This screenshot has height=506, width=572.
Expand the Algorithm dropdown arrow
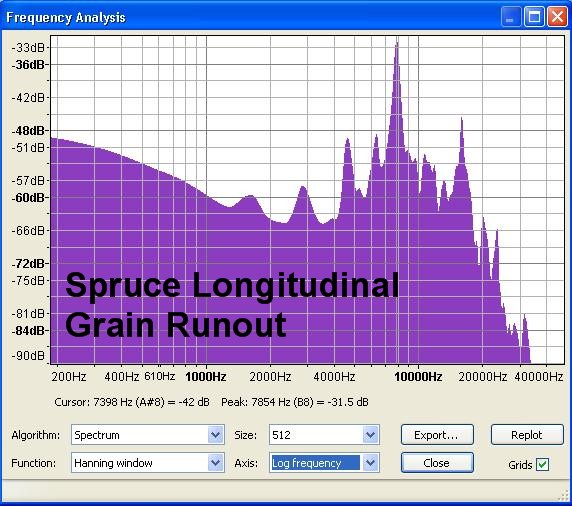[x=215, y=434]
